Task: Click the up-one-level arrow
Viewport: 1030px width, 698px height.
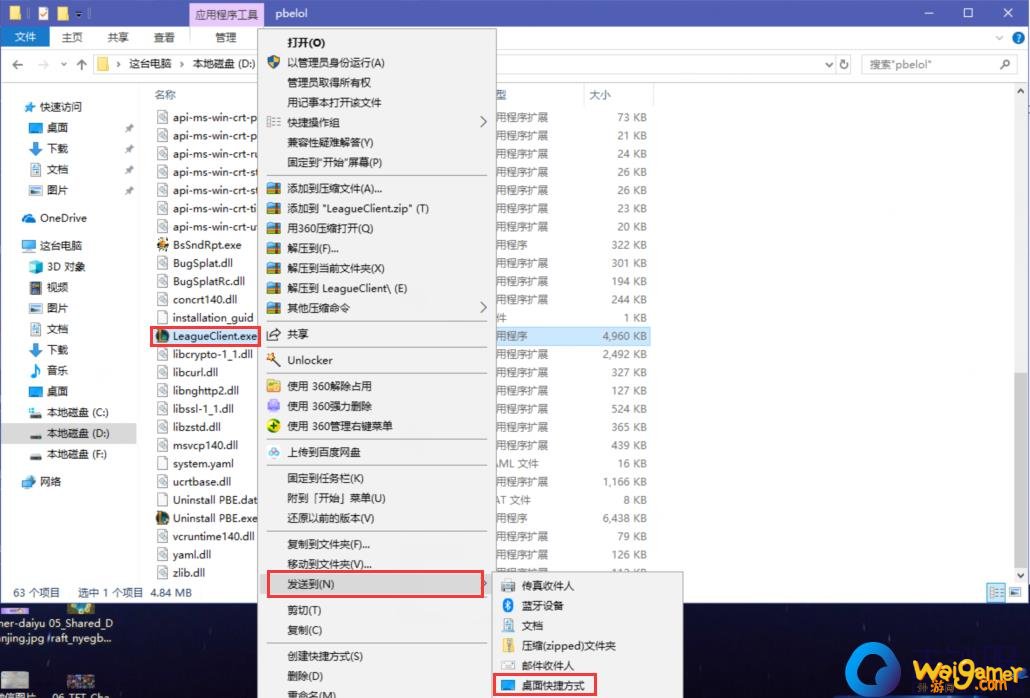Action: tap(81, 64)
